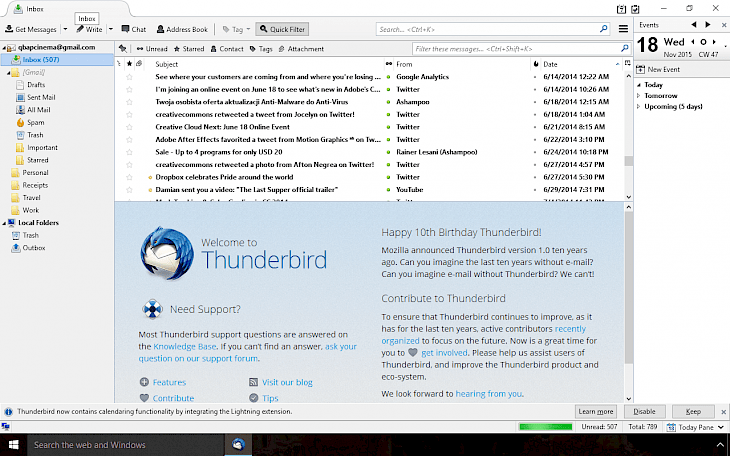
Task: Expand the Upcoming (5 days) section
Action: click(639, 107)
